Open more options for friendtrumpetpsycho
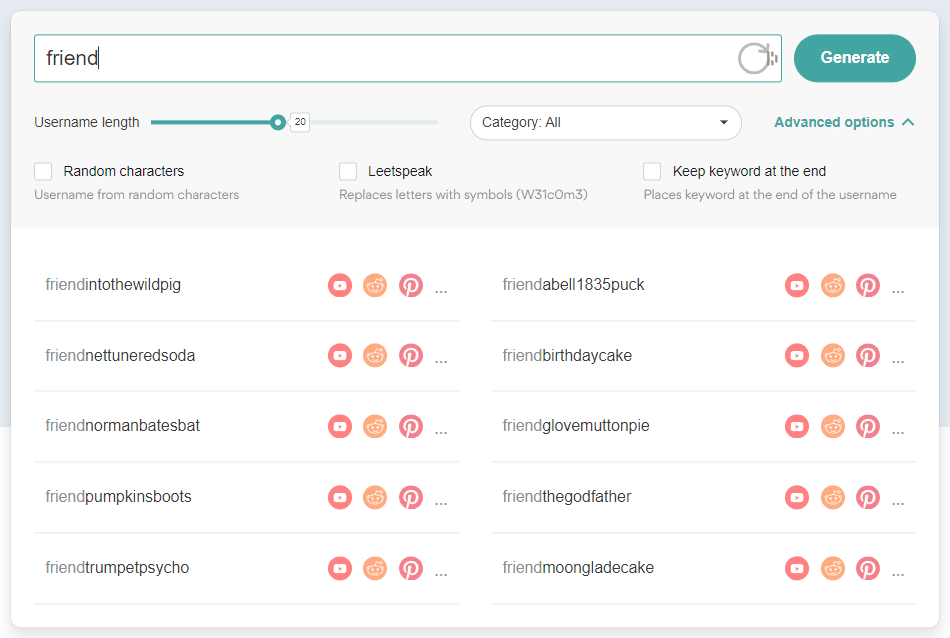 coord(441,574)
